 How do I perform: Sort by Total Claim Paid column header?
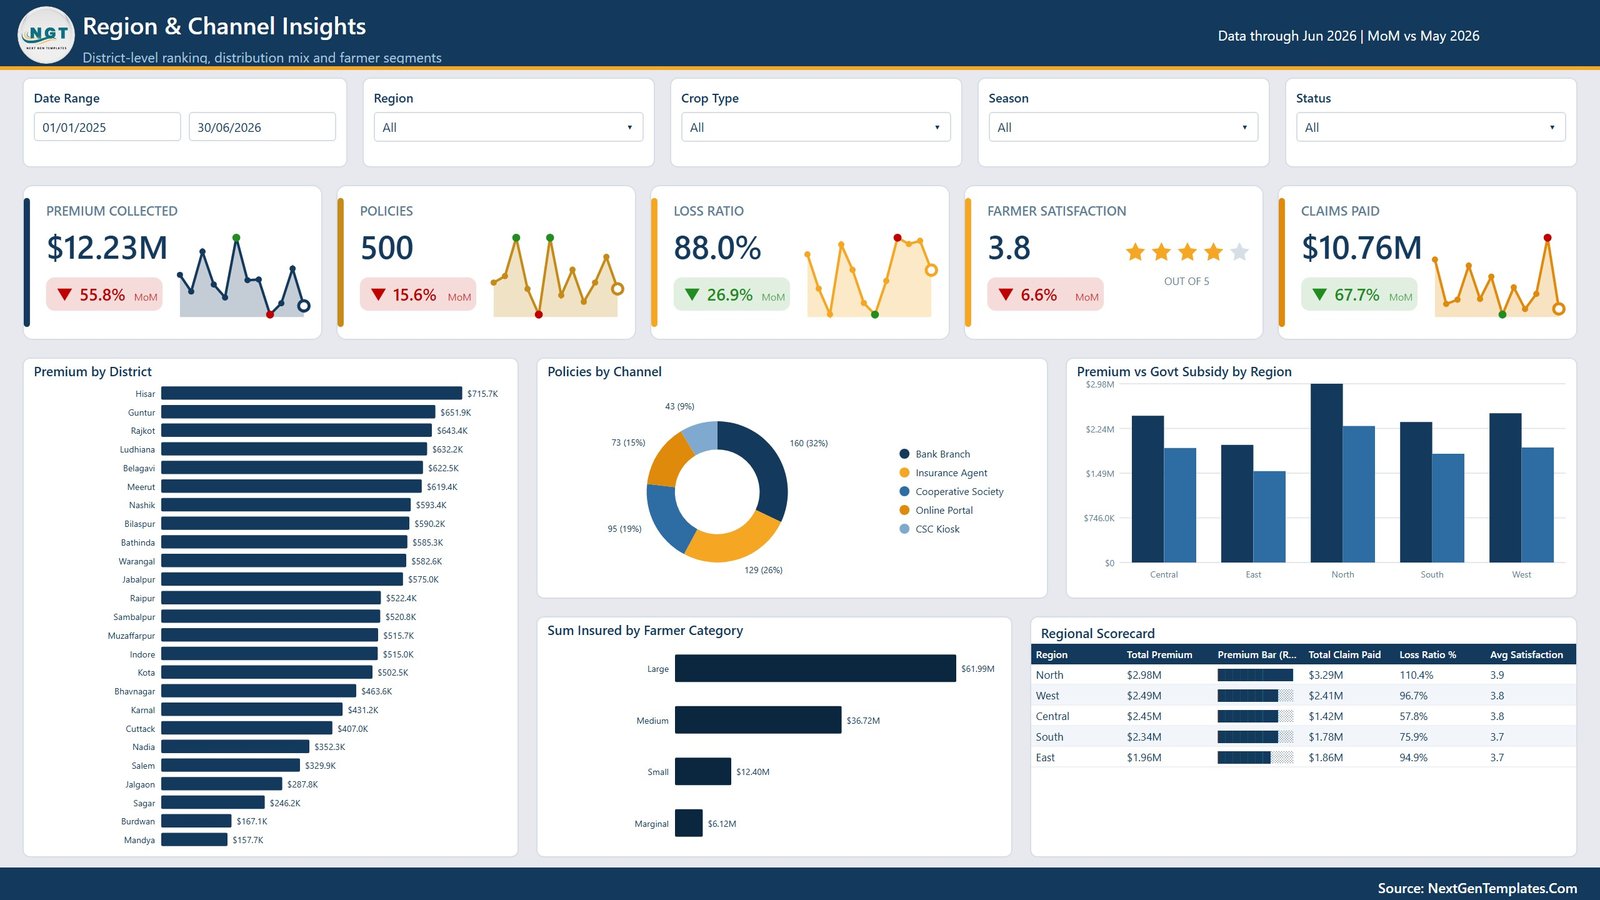click(x=1344, y=655)
